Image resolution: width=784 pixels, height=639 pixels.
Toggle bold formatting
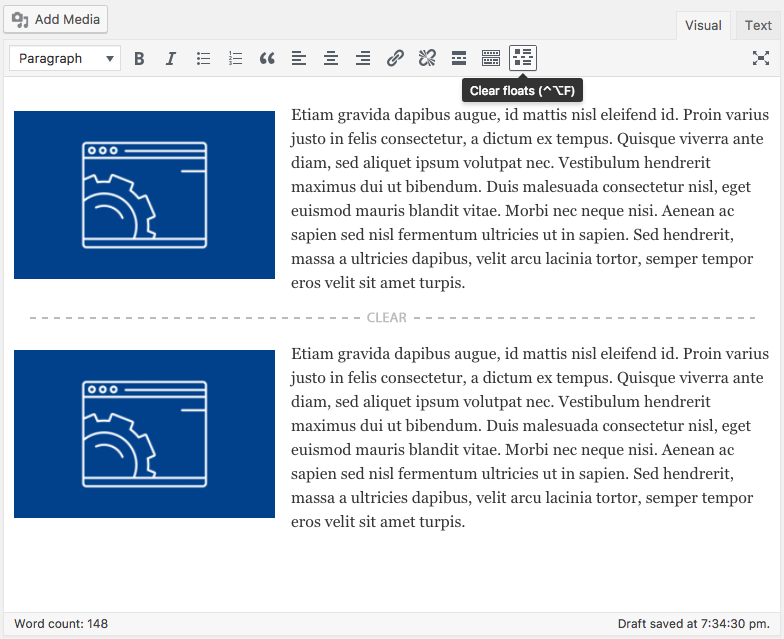(139, 58)
